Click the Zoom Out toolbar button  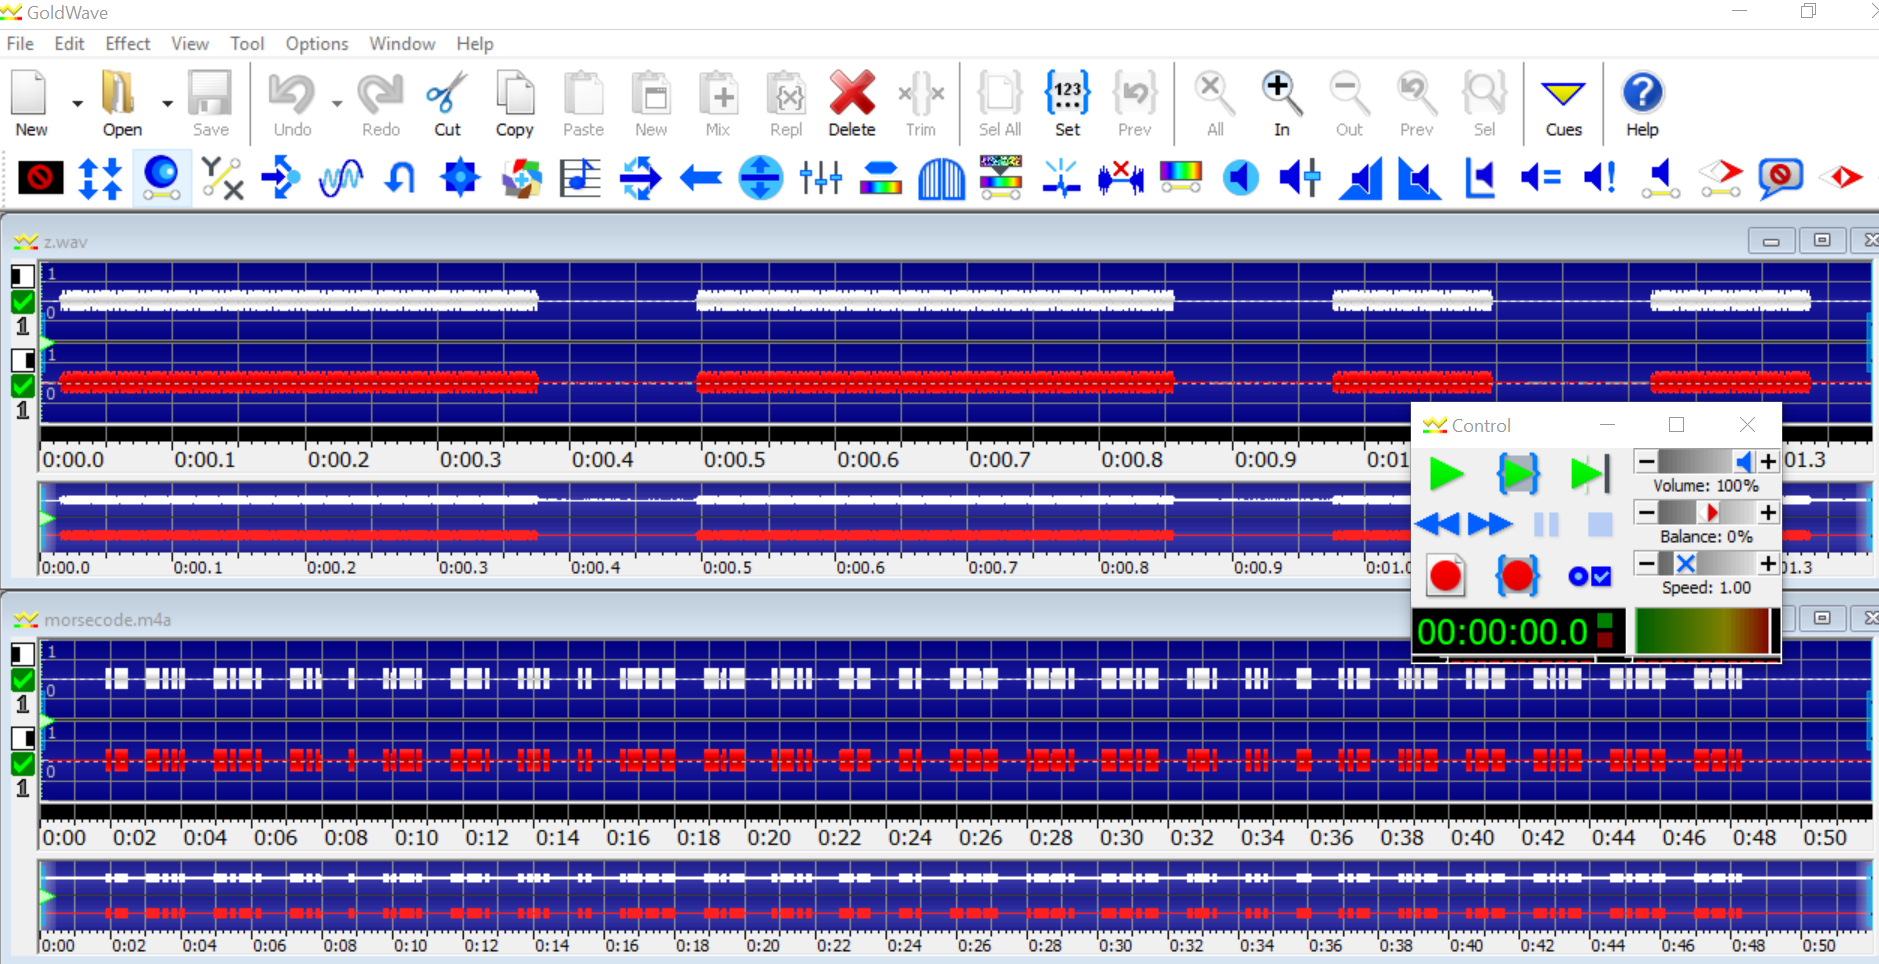point(1349,103)
